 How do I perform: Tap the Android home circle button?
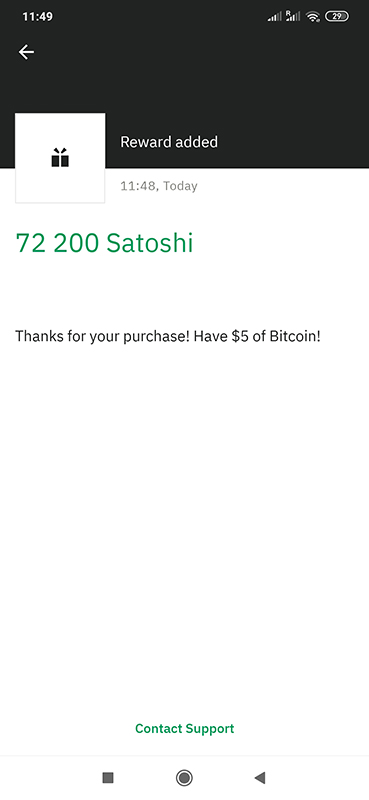(x=184, y=778)
